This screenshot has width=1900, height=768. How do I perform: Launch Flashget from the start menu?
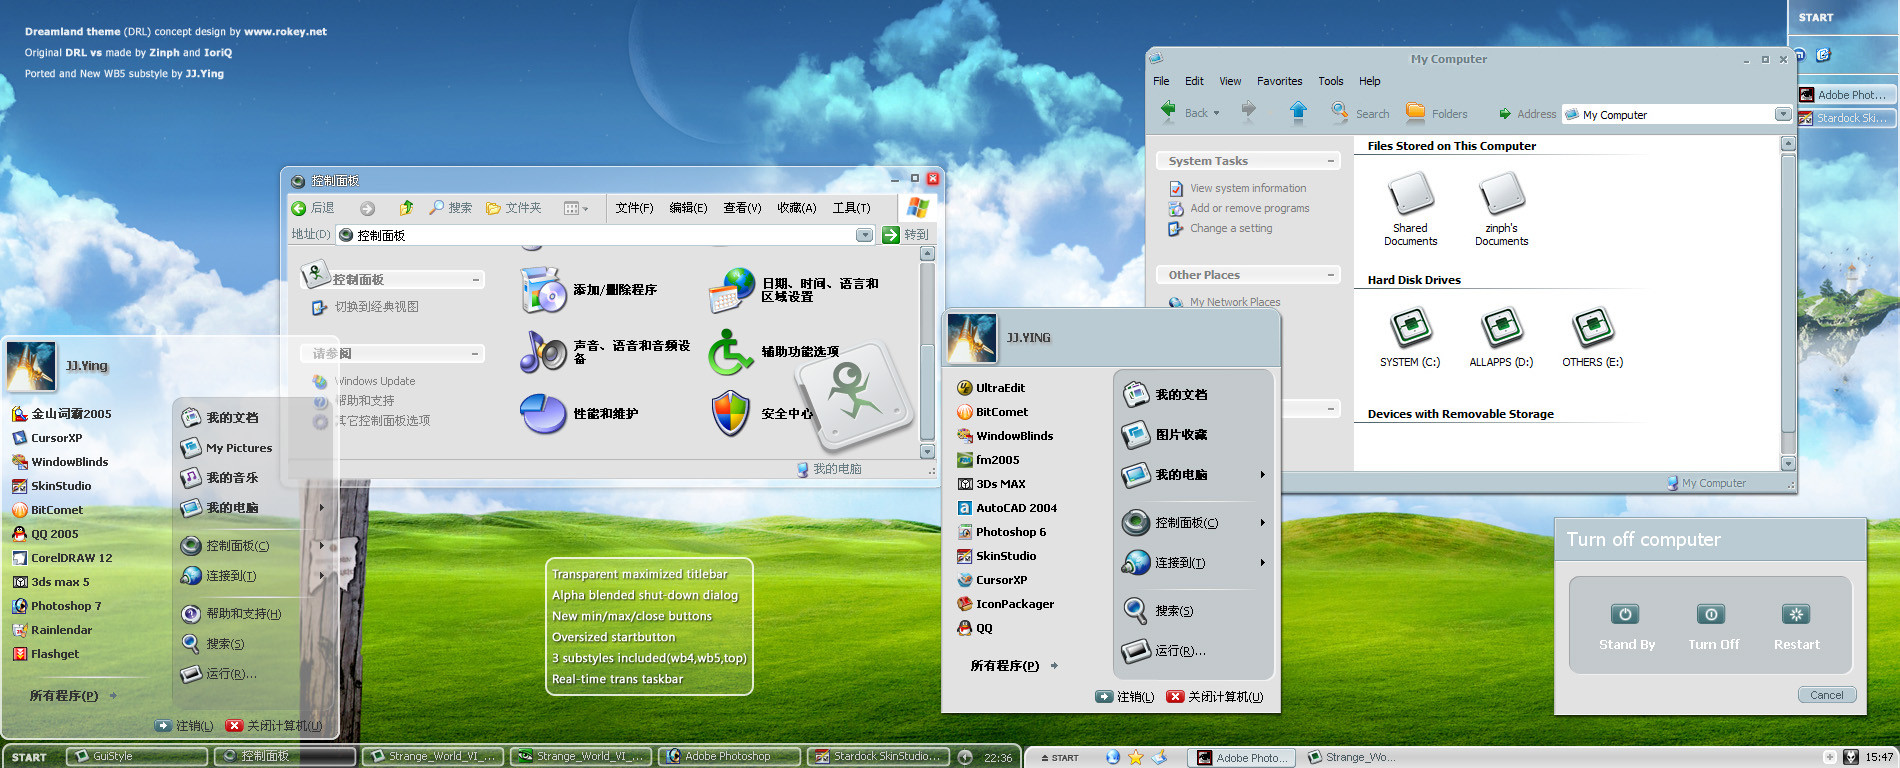(45, 654)
